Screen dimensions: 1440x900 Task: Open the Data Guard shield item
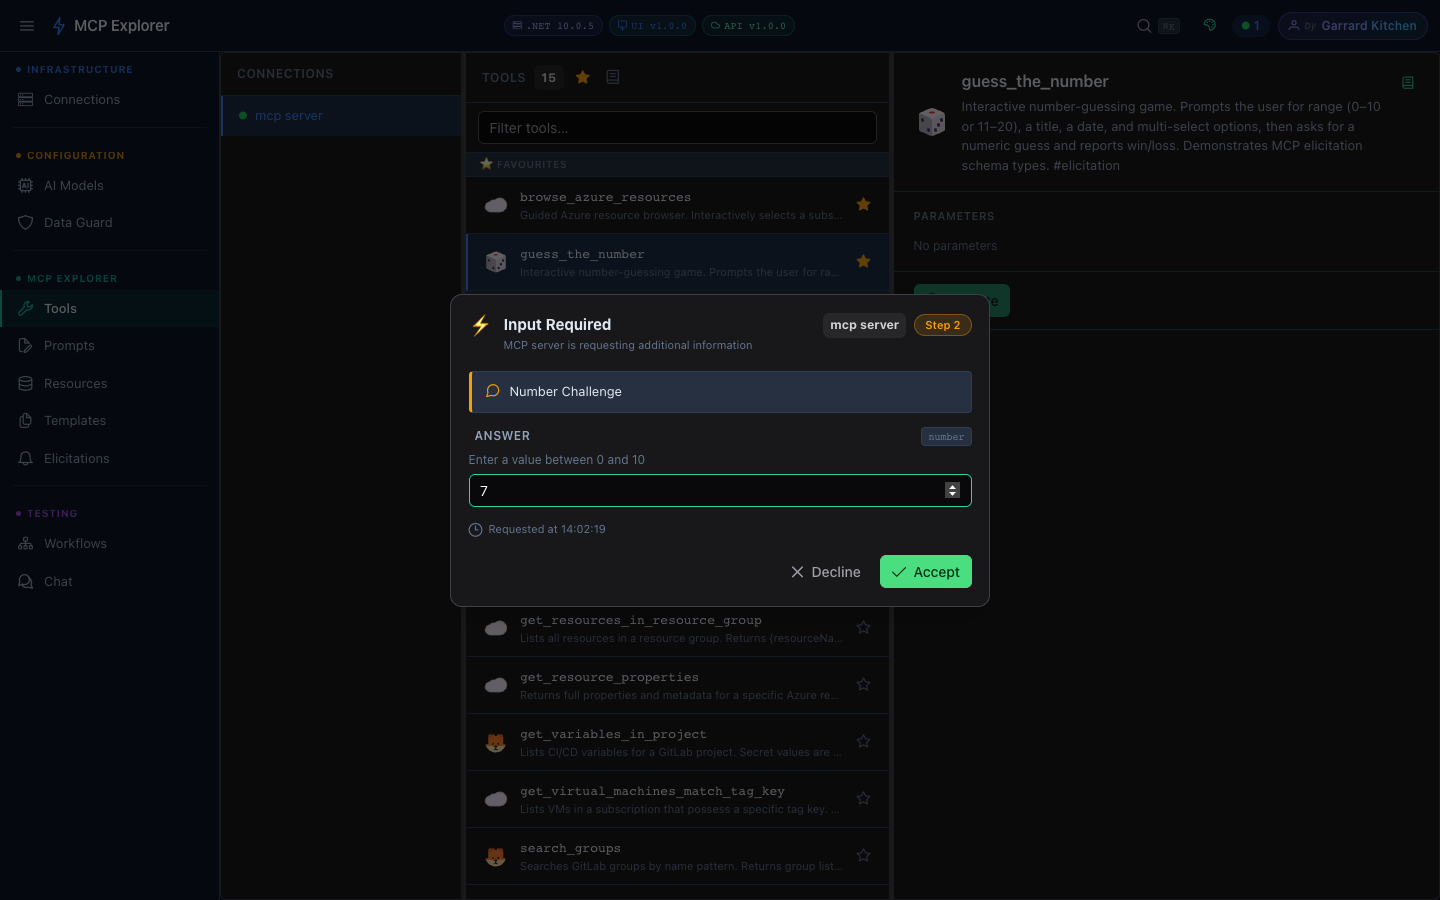[77, 223]
